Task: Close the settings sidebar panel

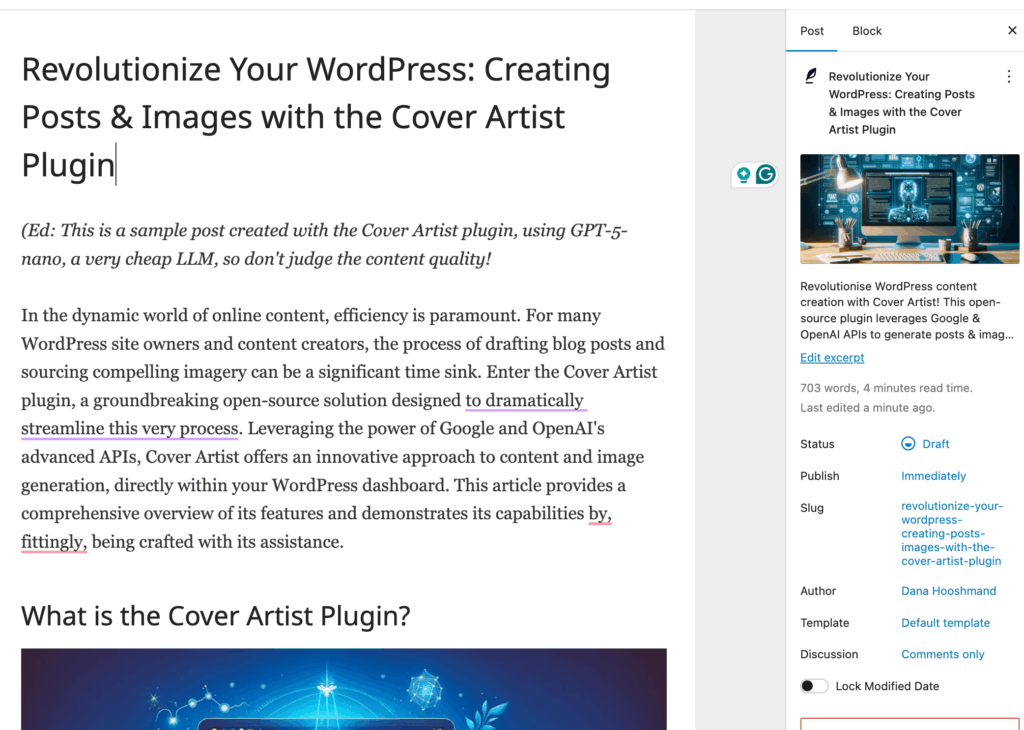Action: click(x=1012, y=31)
